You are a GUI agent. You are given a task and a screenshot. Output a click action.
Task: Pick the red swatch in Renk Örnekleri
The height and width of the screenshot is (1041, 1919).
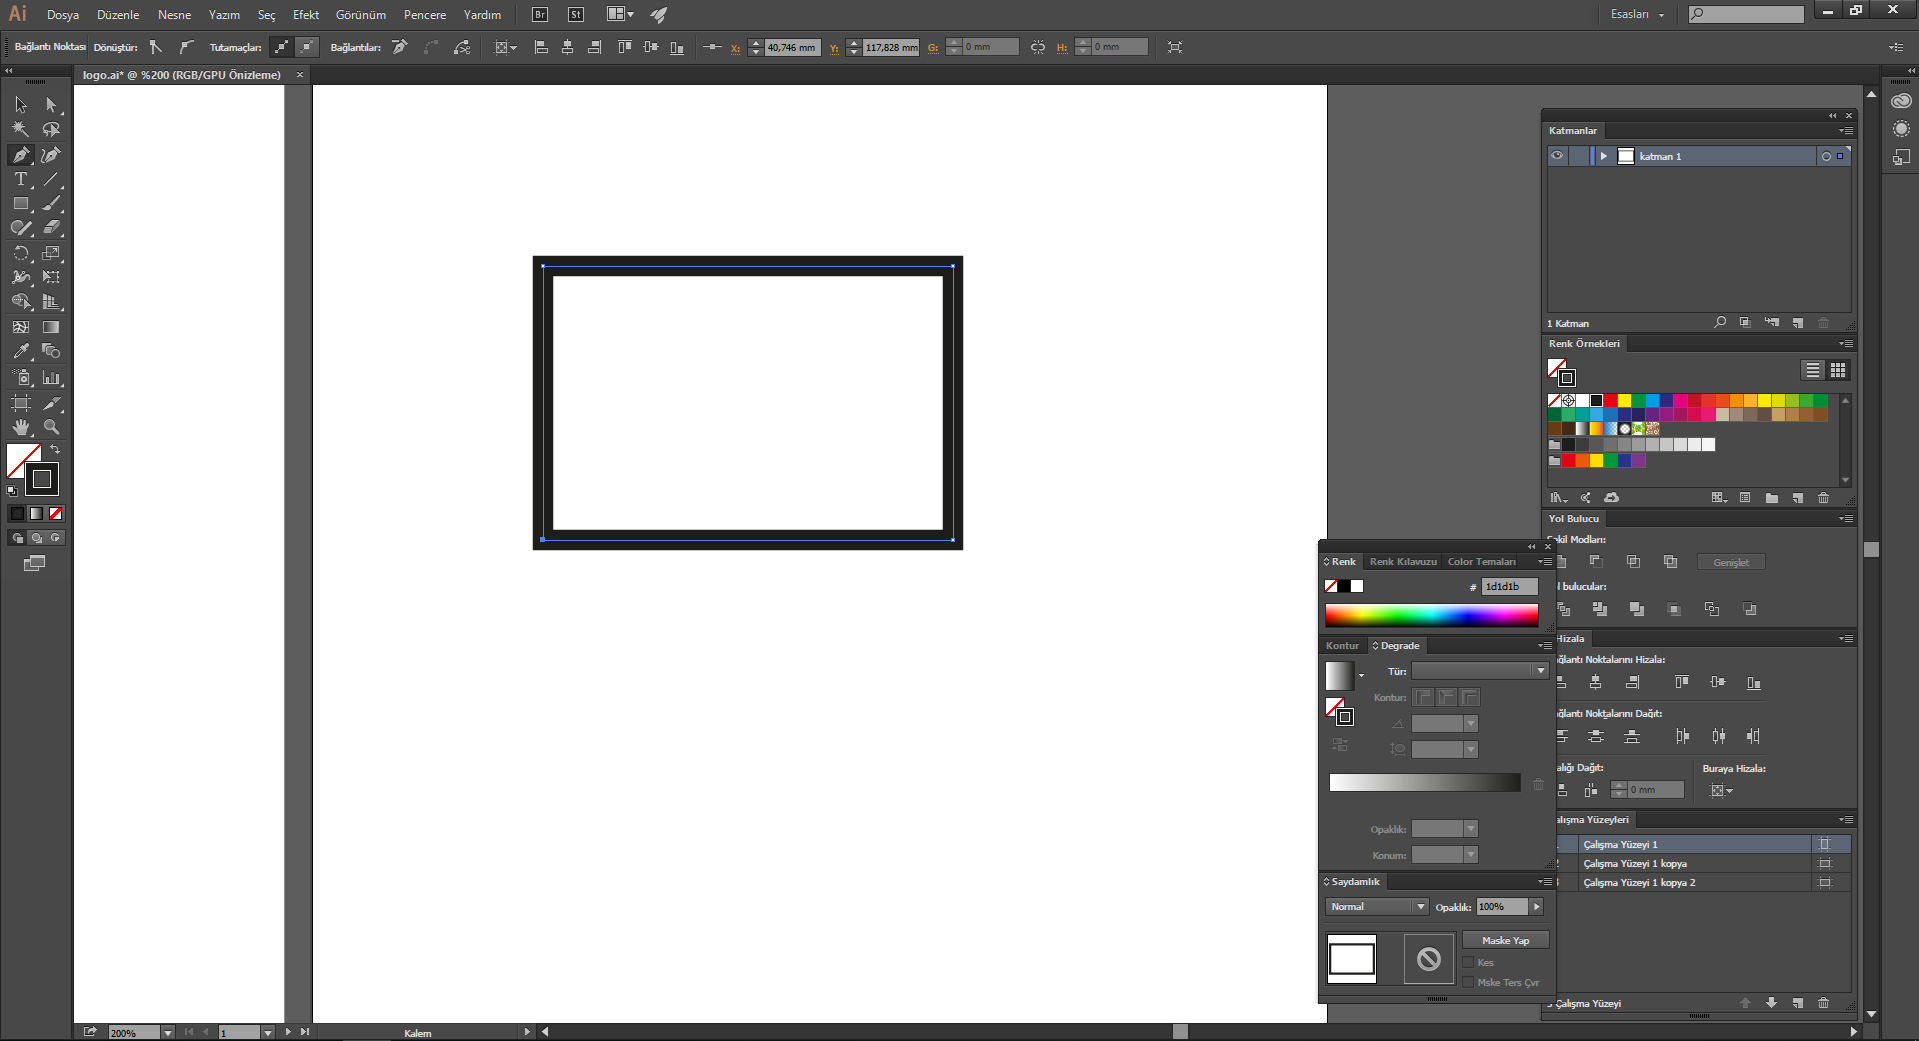(x=1610, y=400)
